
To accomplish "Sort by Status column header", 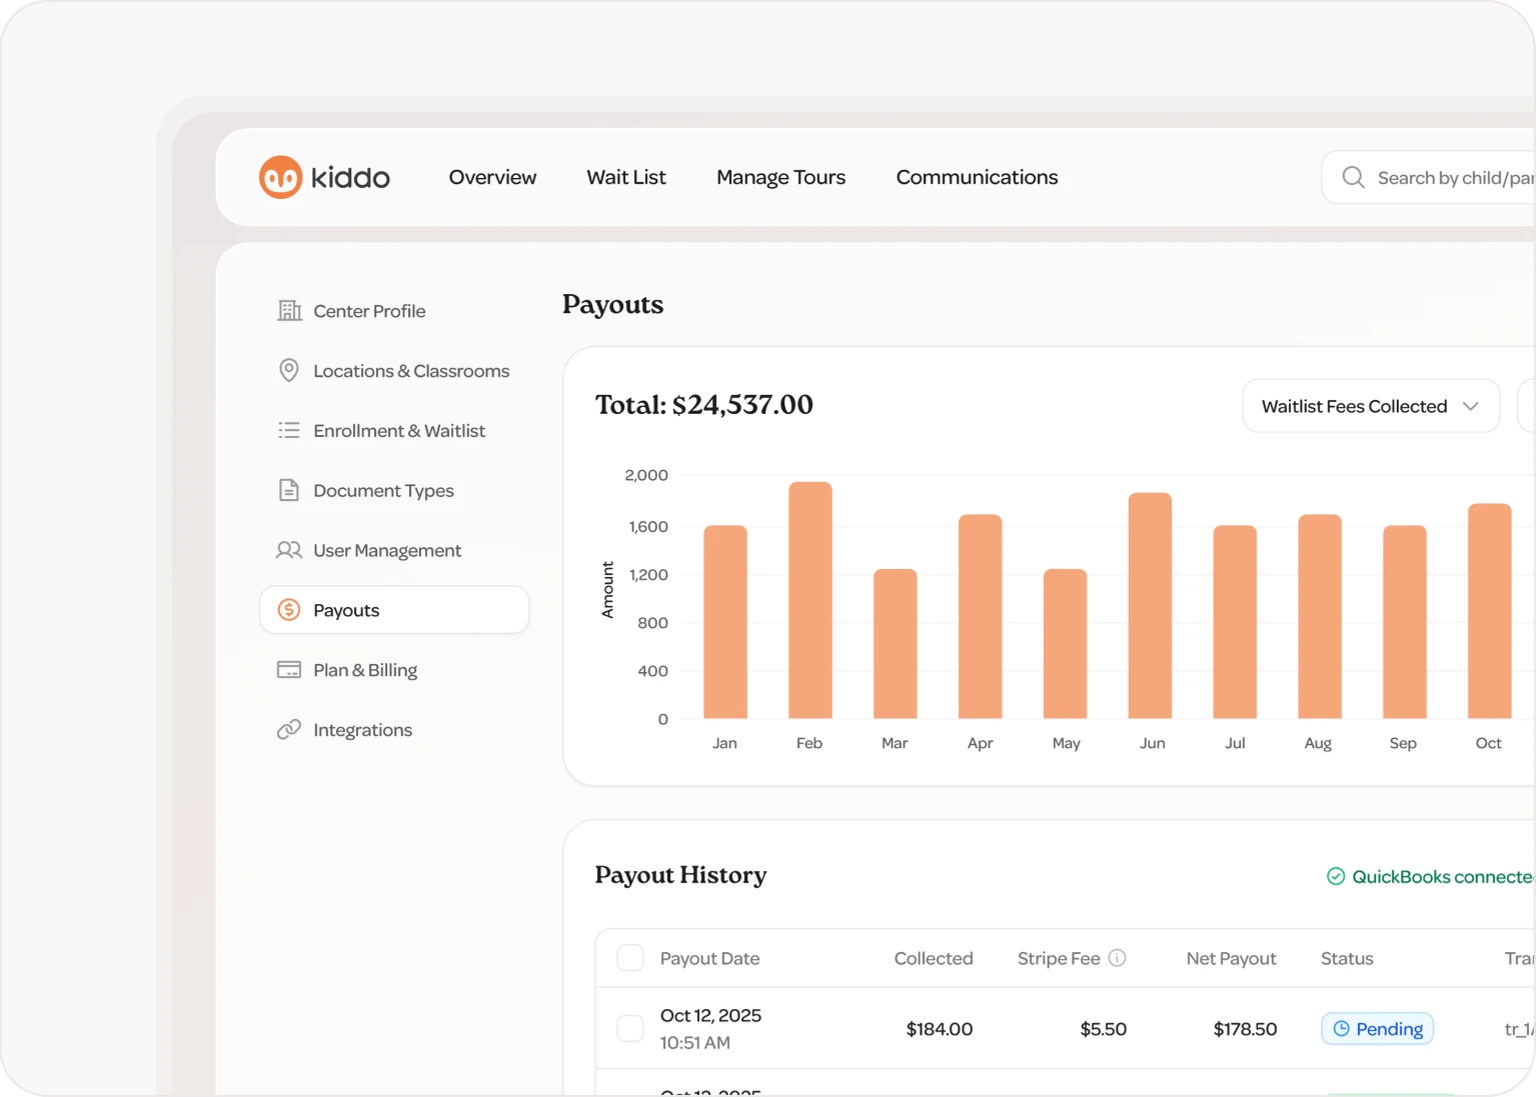I will point(1347,958).
